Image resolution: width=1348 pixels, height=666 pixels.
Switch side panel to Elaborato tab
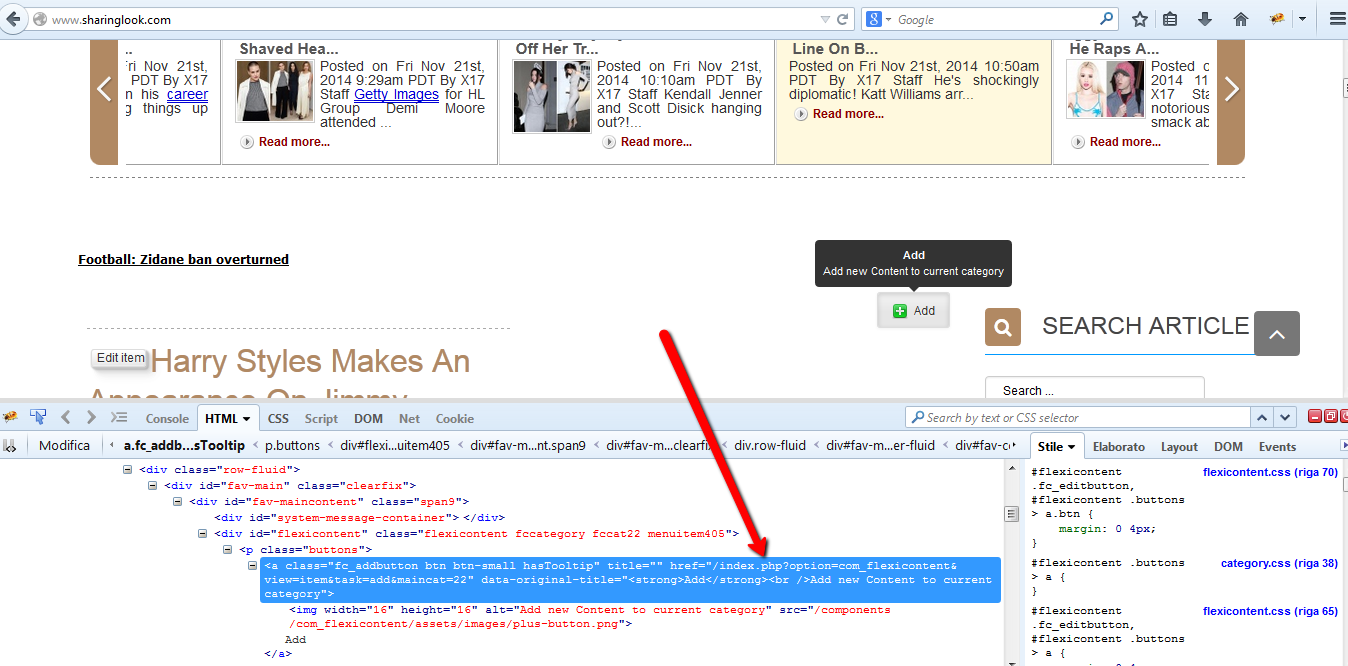pyautogui.click(x=1118, y=446)
